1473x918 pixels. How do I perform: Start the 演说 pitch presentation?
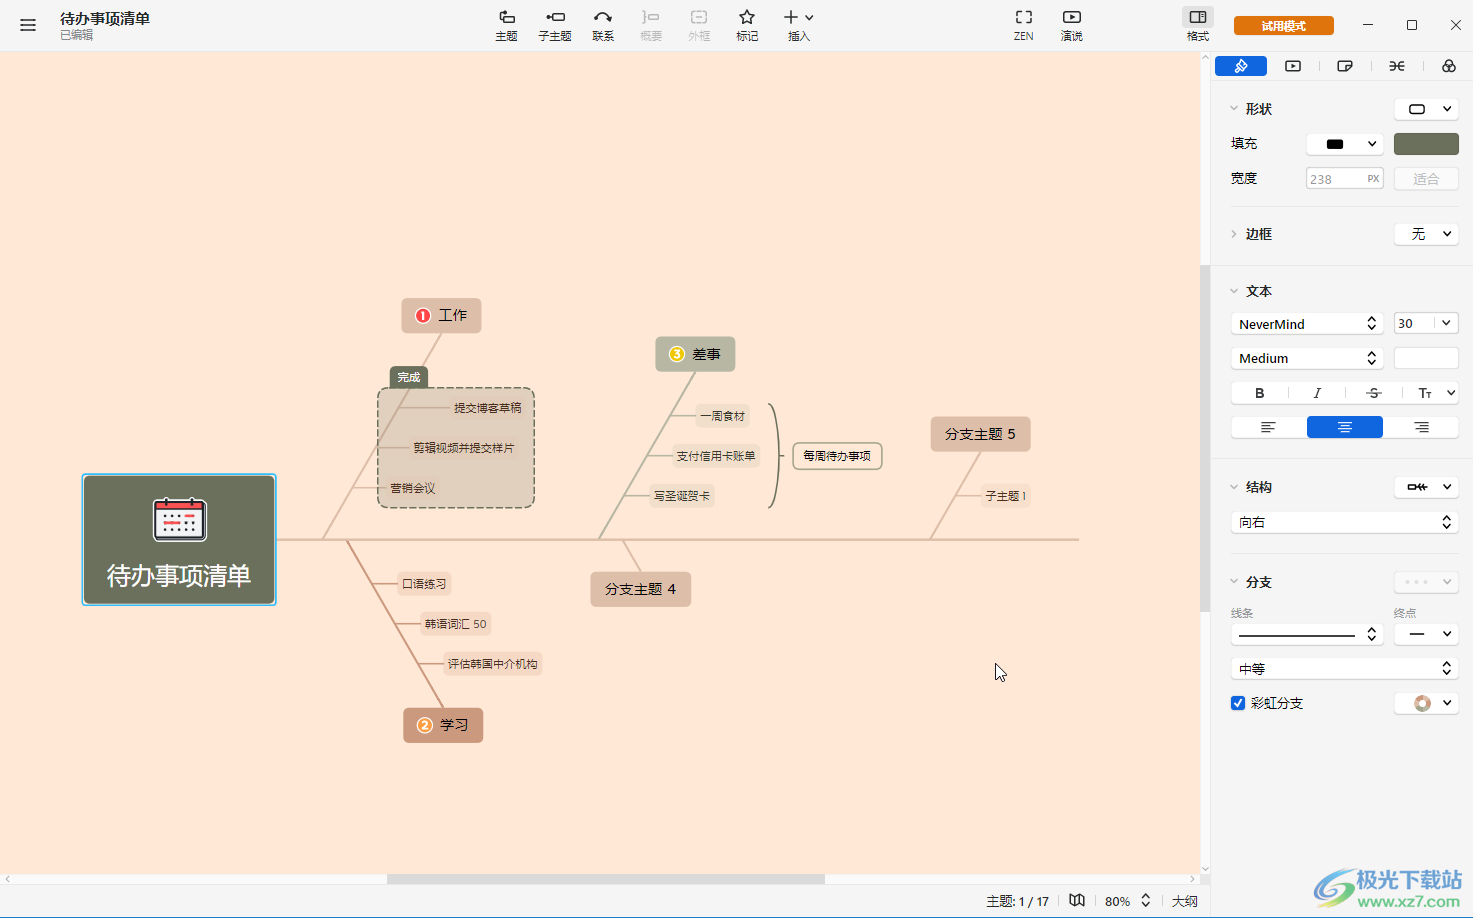pyautogui.click(x=1071, y=25)
